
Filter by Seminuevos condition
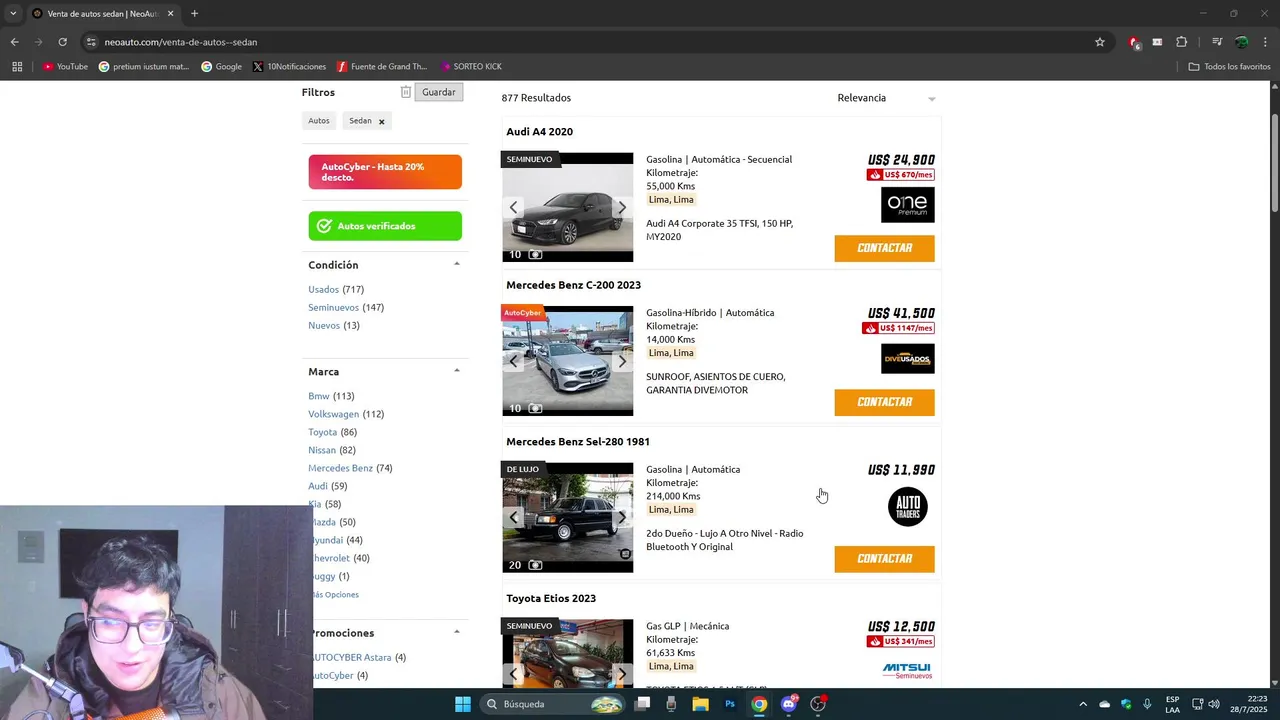(x=333, y=307)
